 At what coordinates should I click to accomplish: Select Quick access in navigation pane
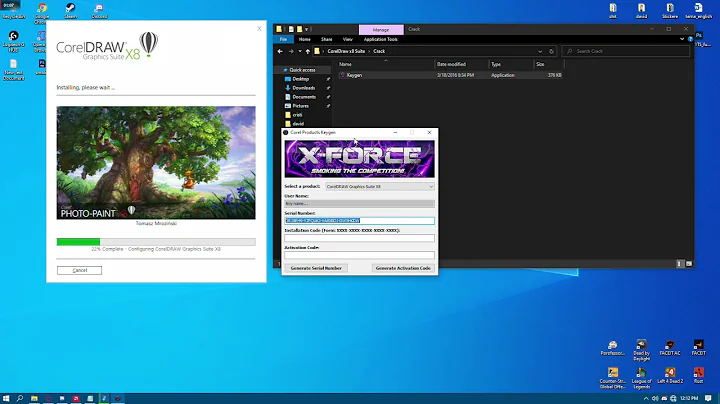[302, 70]
